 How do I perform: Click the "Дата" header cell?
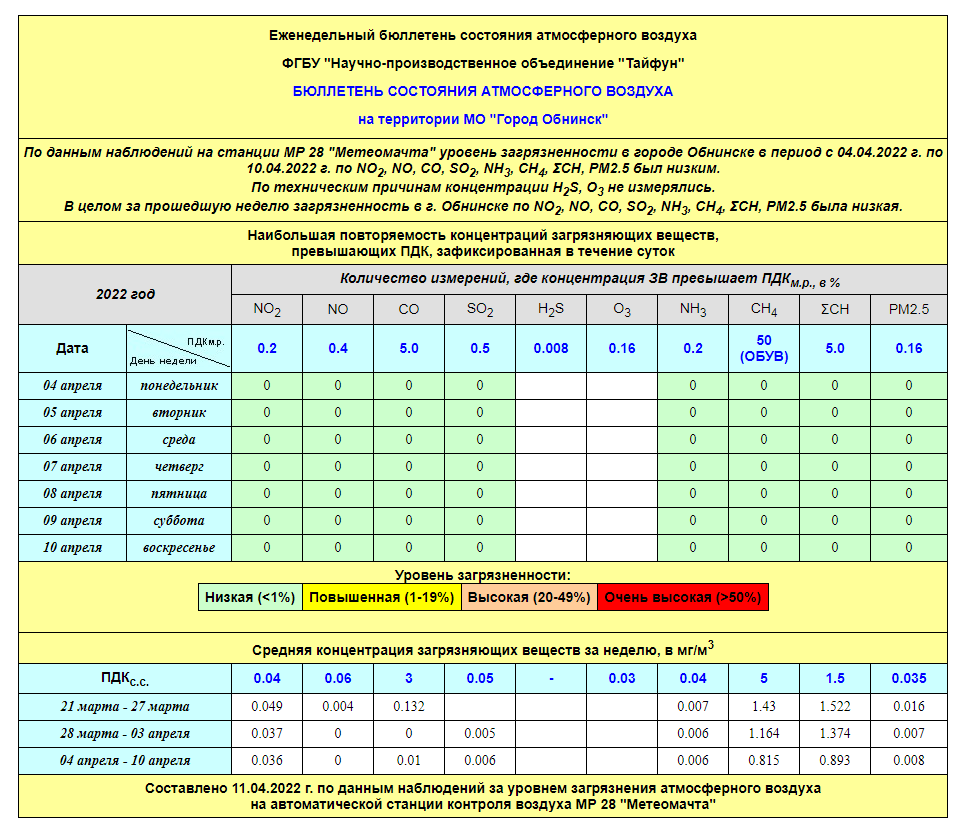pyautogui.click(x=72, y=348)
